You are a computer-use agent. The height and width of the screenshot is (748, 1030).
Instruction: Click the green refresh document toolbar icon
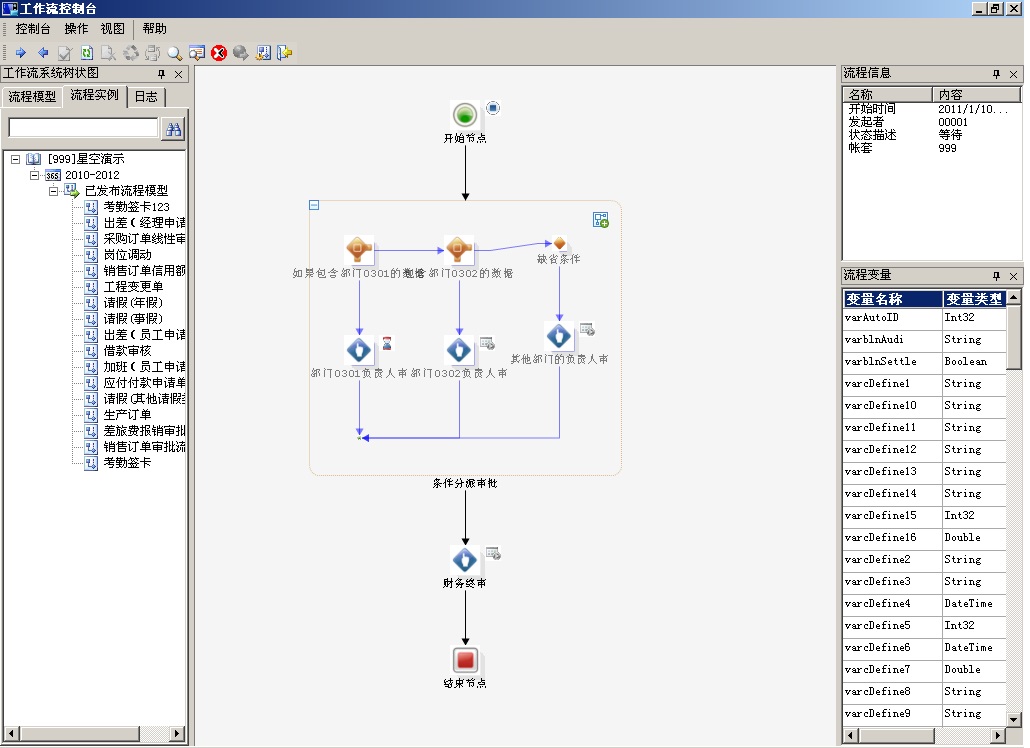87,53
